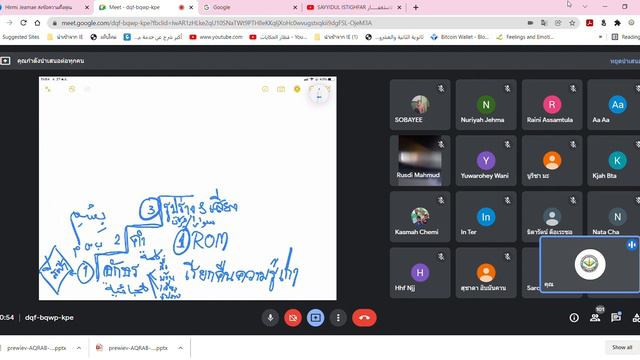This screenshot has height=360, width=640.
Task: Toggle the present screen button
Action: 316,318
